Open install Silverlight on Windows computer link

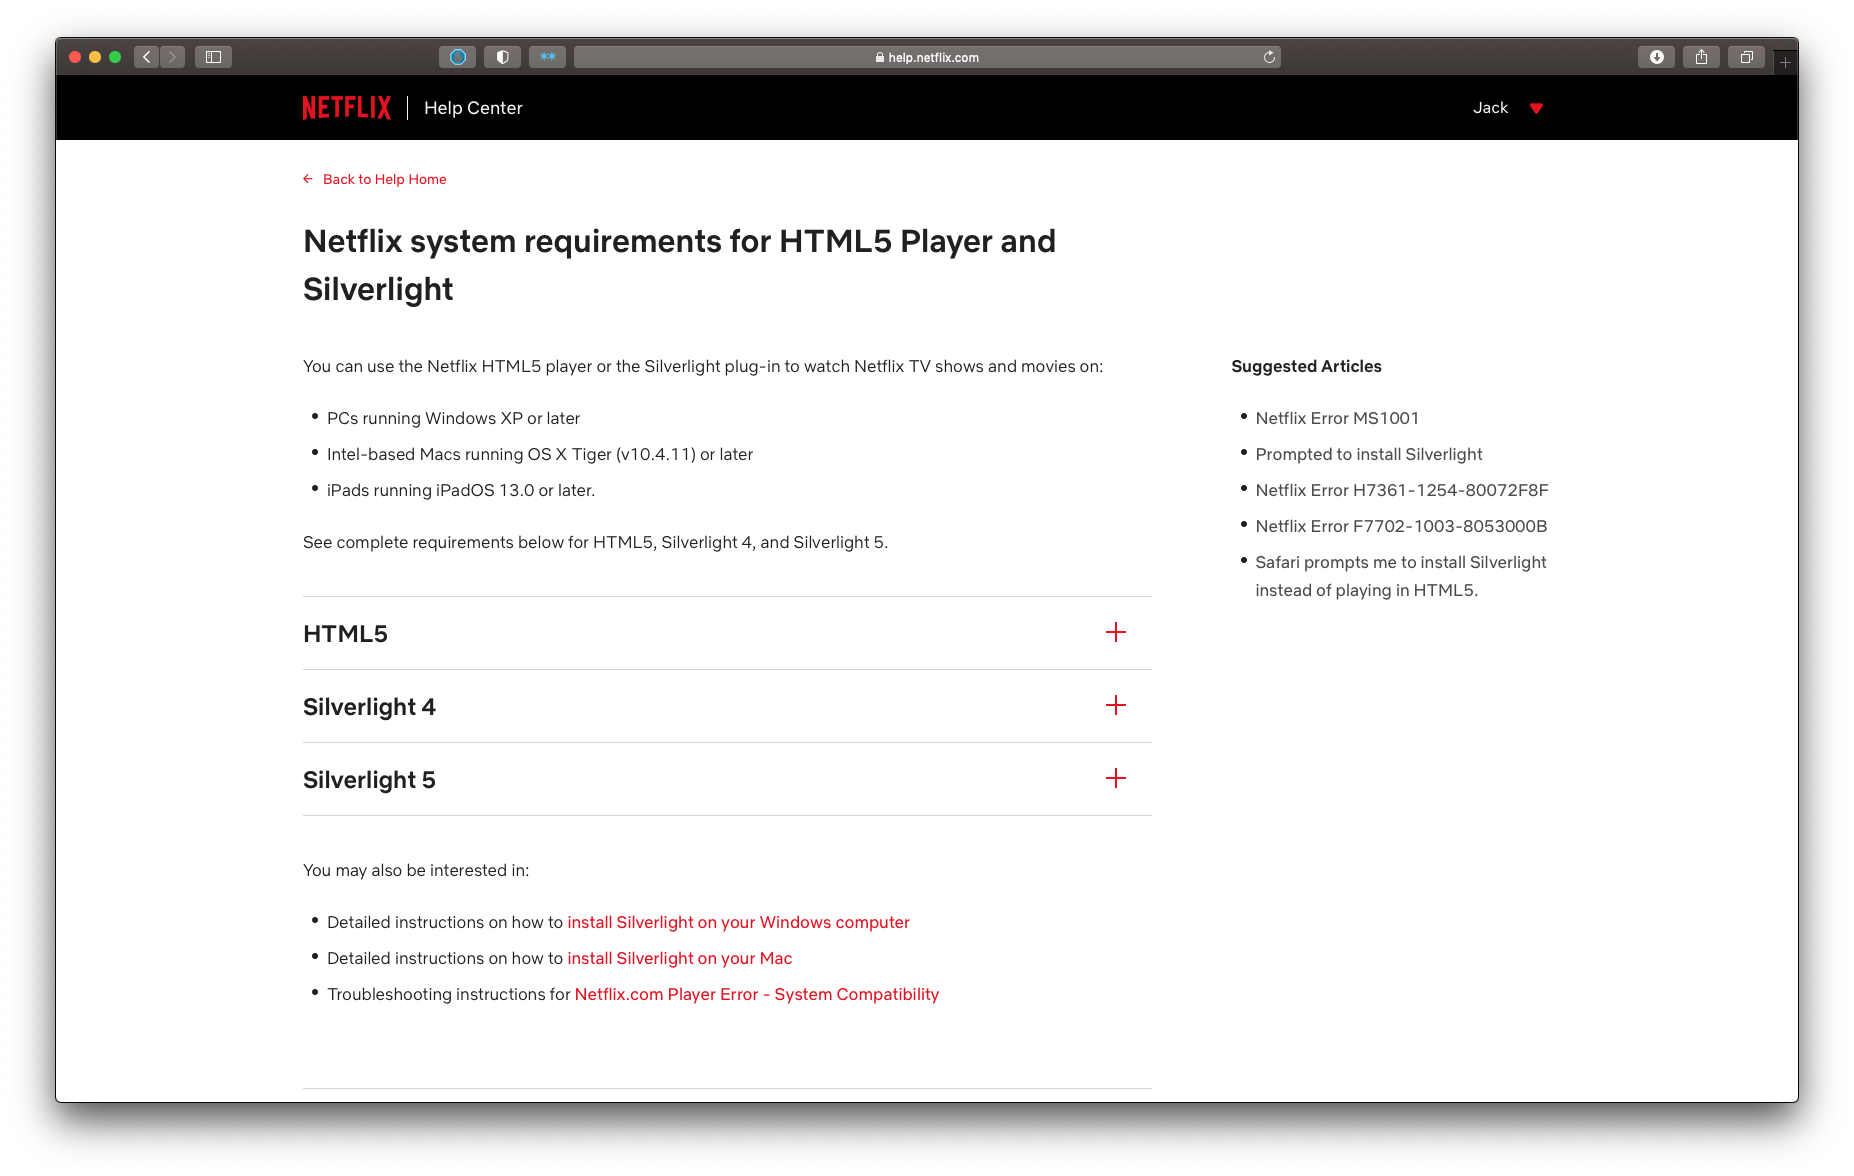pyautogui.click(x=738, y=922)
